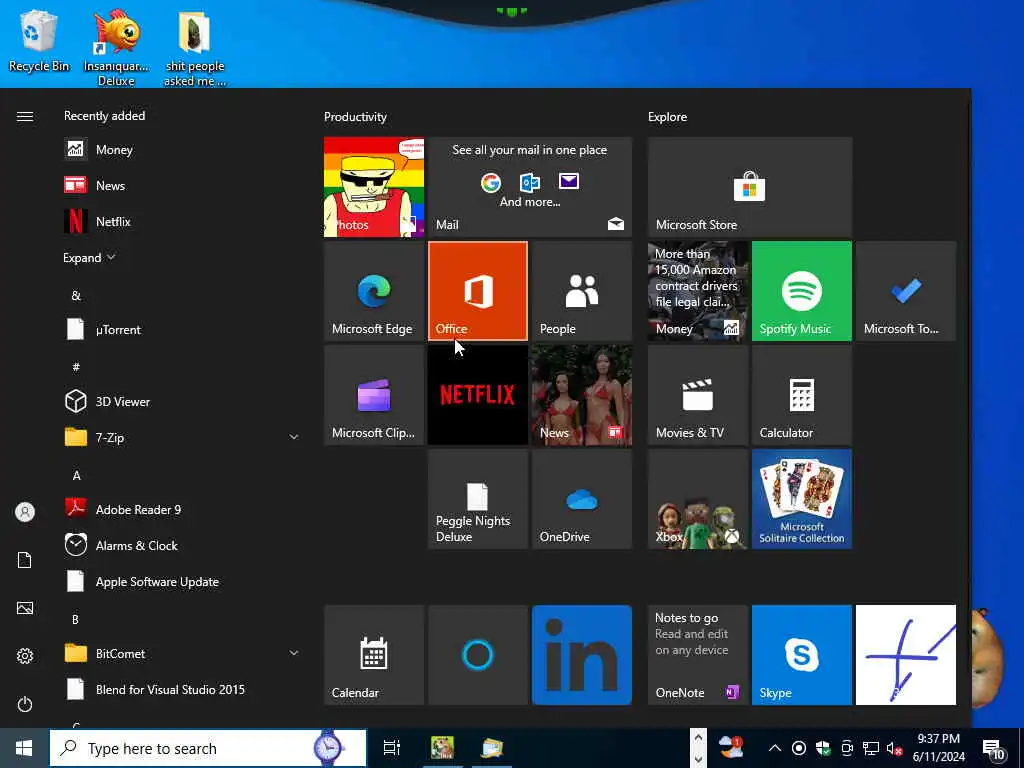
Task: Open the LinkedIn tile
Action: coord(582,655)
